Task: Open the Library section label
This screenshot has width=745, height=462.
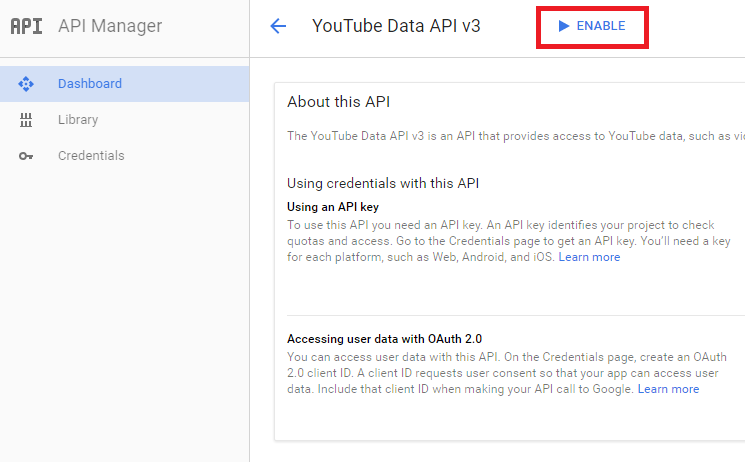Action: (x=78, y=120)
